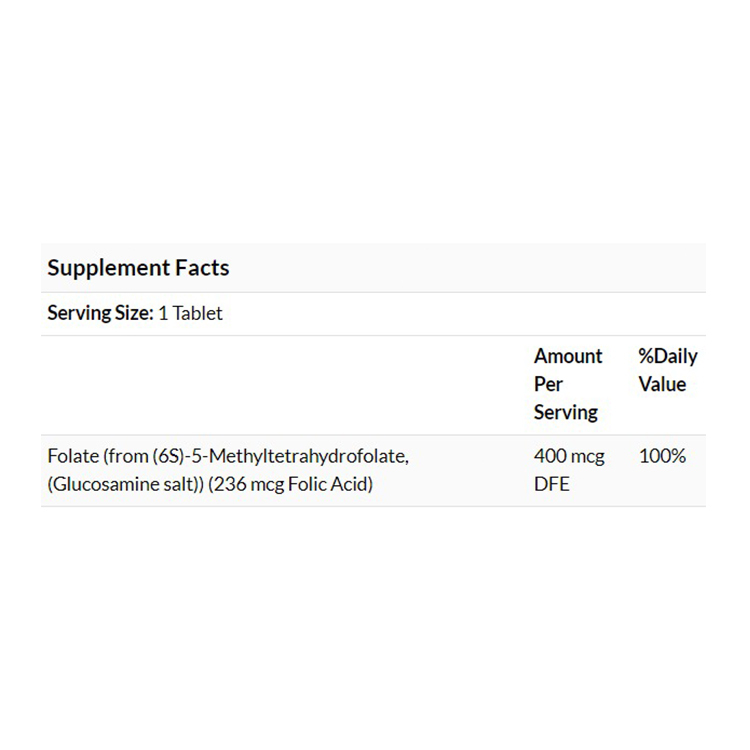750x750 pixels.
Task: Click "Serving" in the Amount Per Serving header
Action: [x=565, y=412]
